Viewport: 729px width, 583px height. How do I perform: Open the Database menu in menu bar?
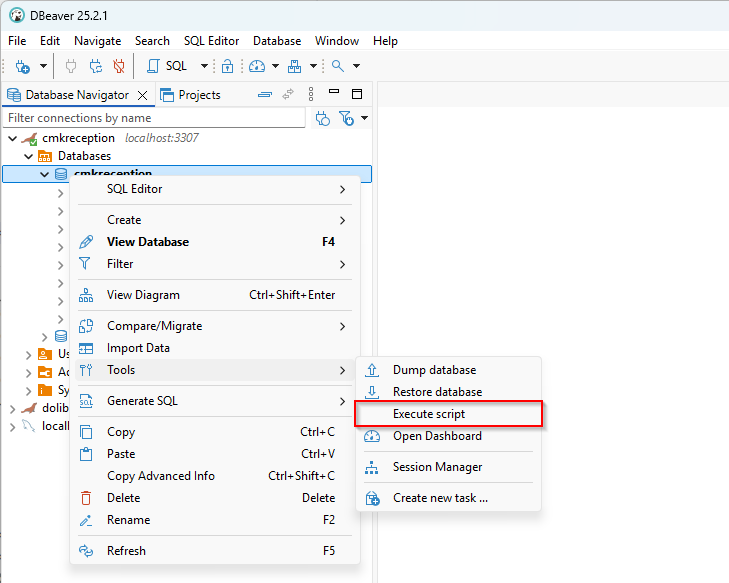click(277, 41)
